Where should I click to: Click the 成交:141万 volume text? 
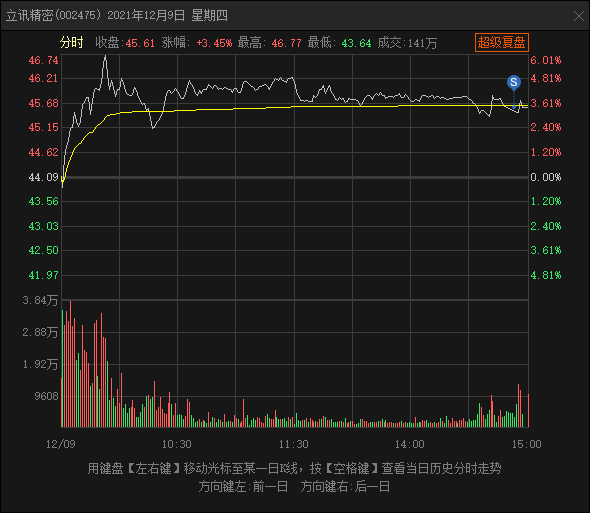click(407, 43)
